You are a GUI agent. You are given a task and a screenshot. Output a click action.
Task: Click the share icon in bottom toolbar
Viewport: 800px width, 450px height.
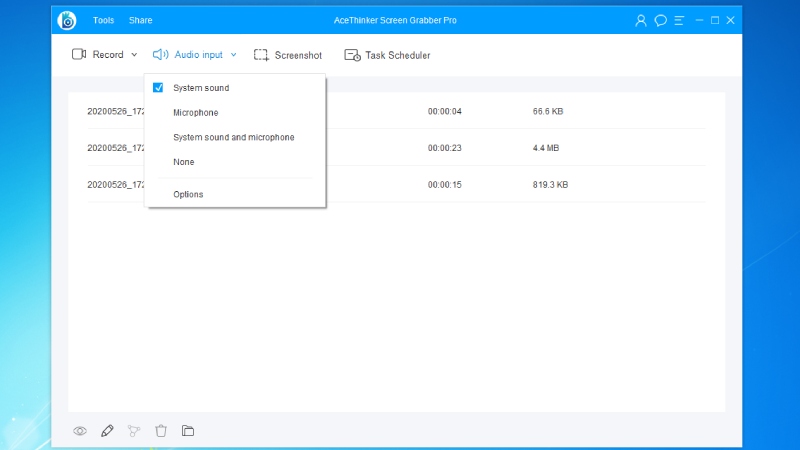[x=134, y=431]
